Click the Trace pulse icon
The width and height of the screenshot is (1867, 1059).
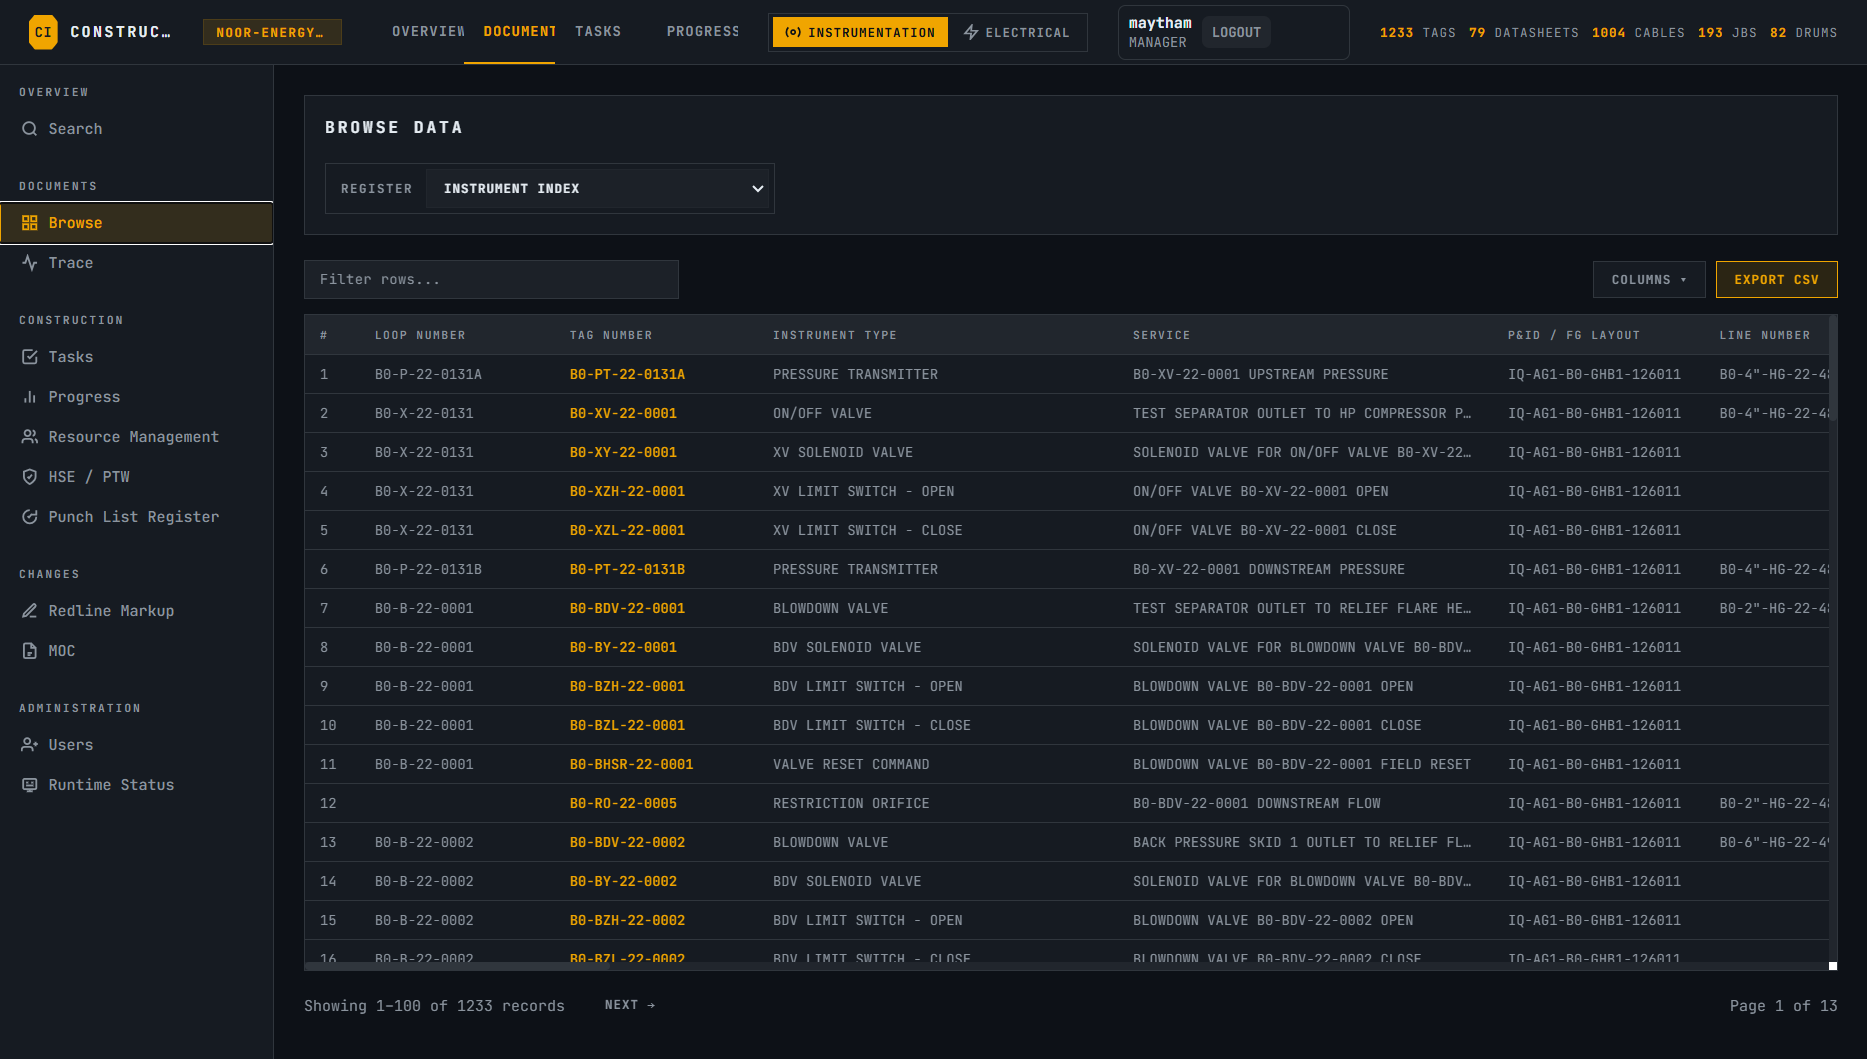30,263
